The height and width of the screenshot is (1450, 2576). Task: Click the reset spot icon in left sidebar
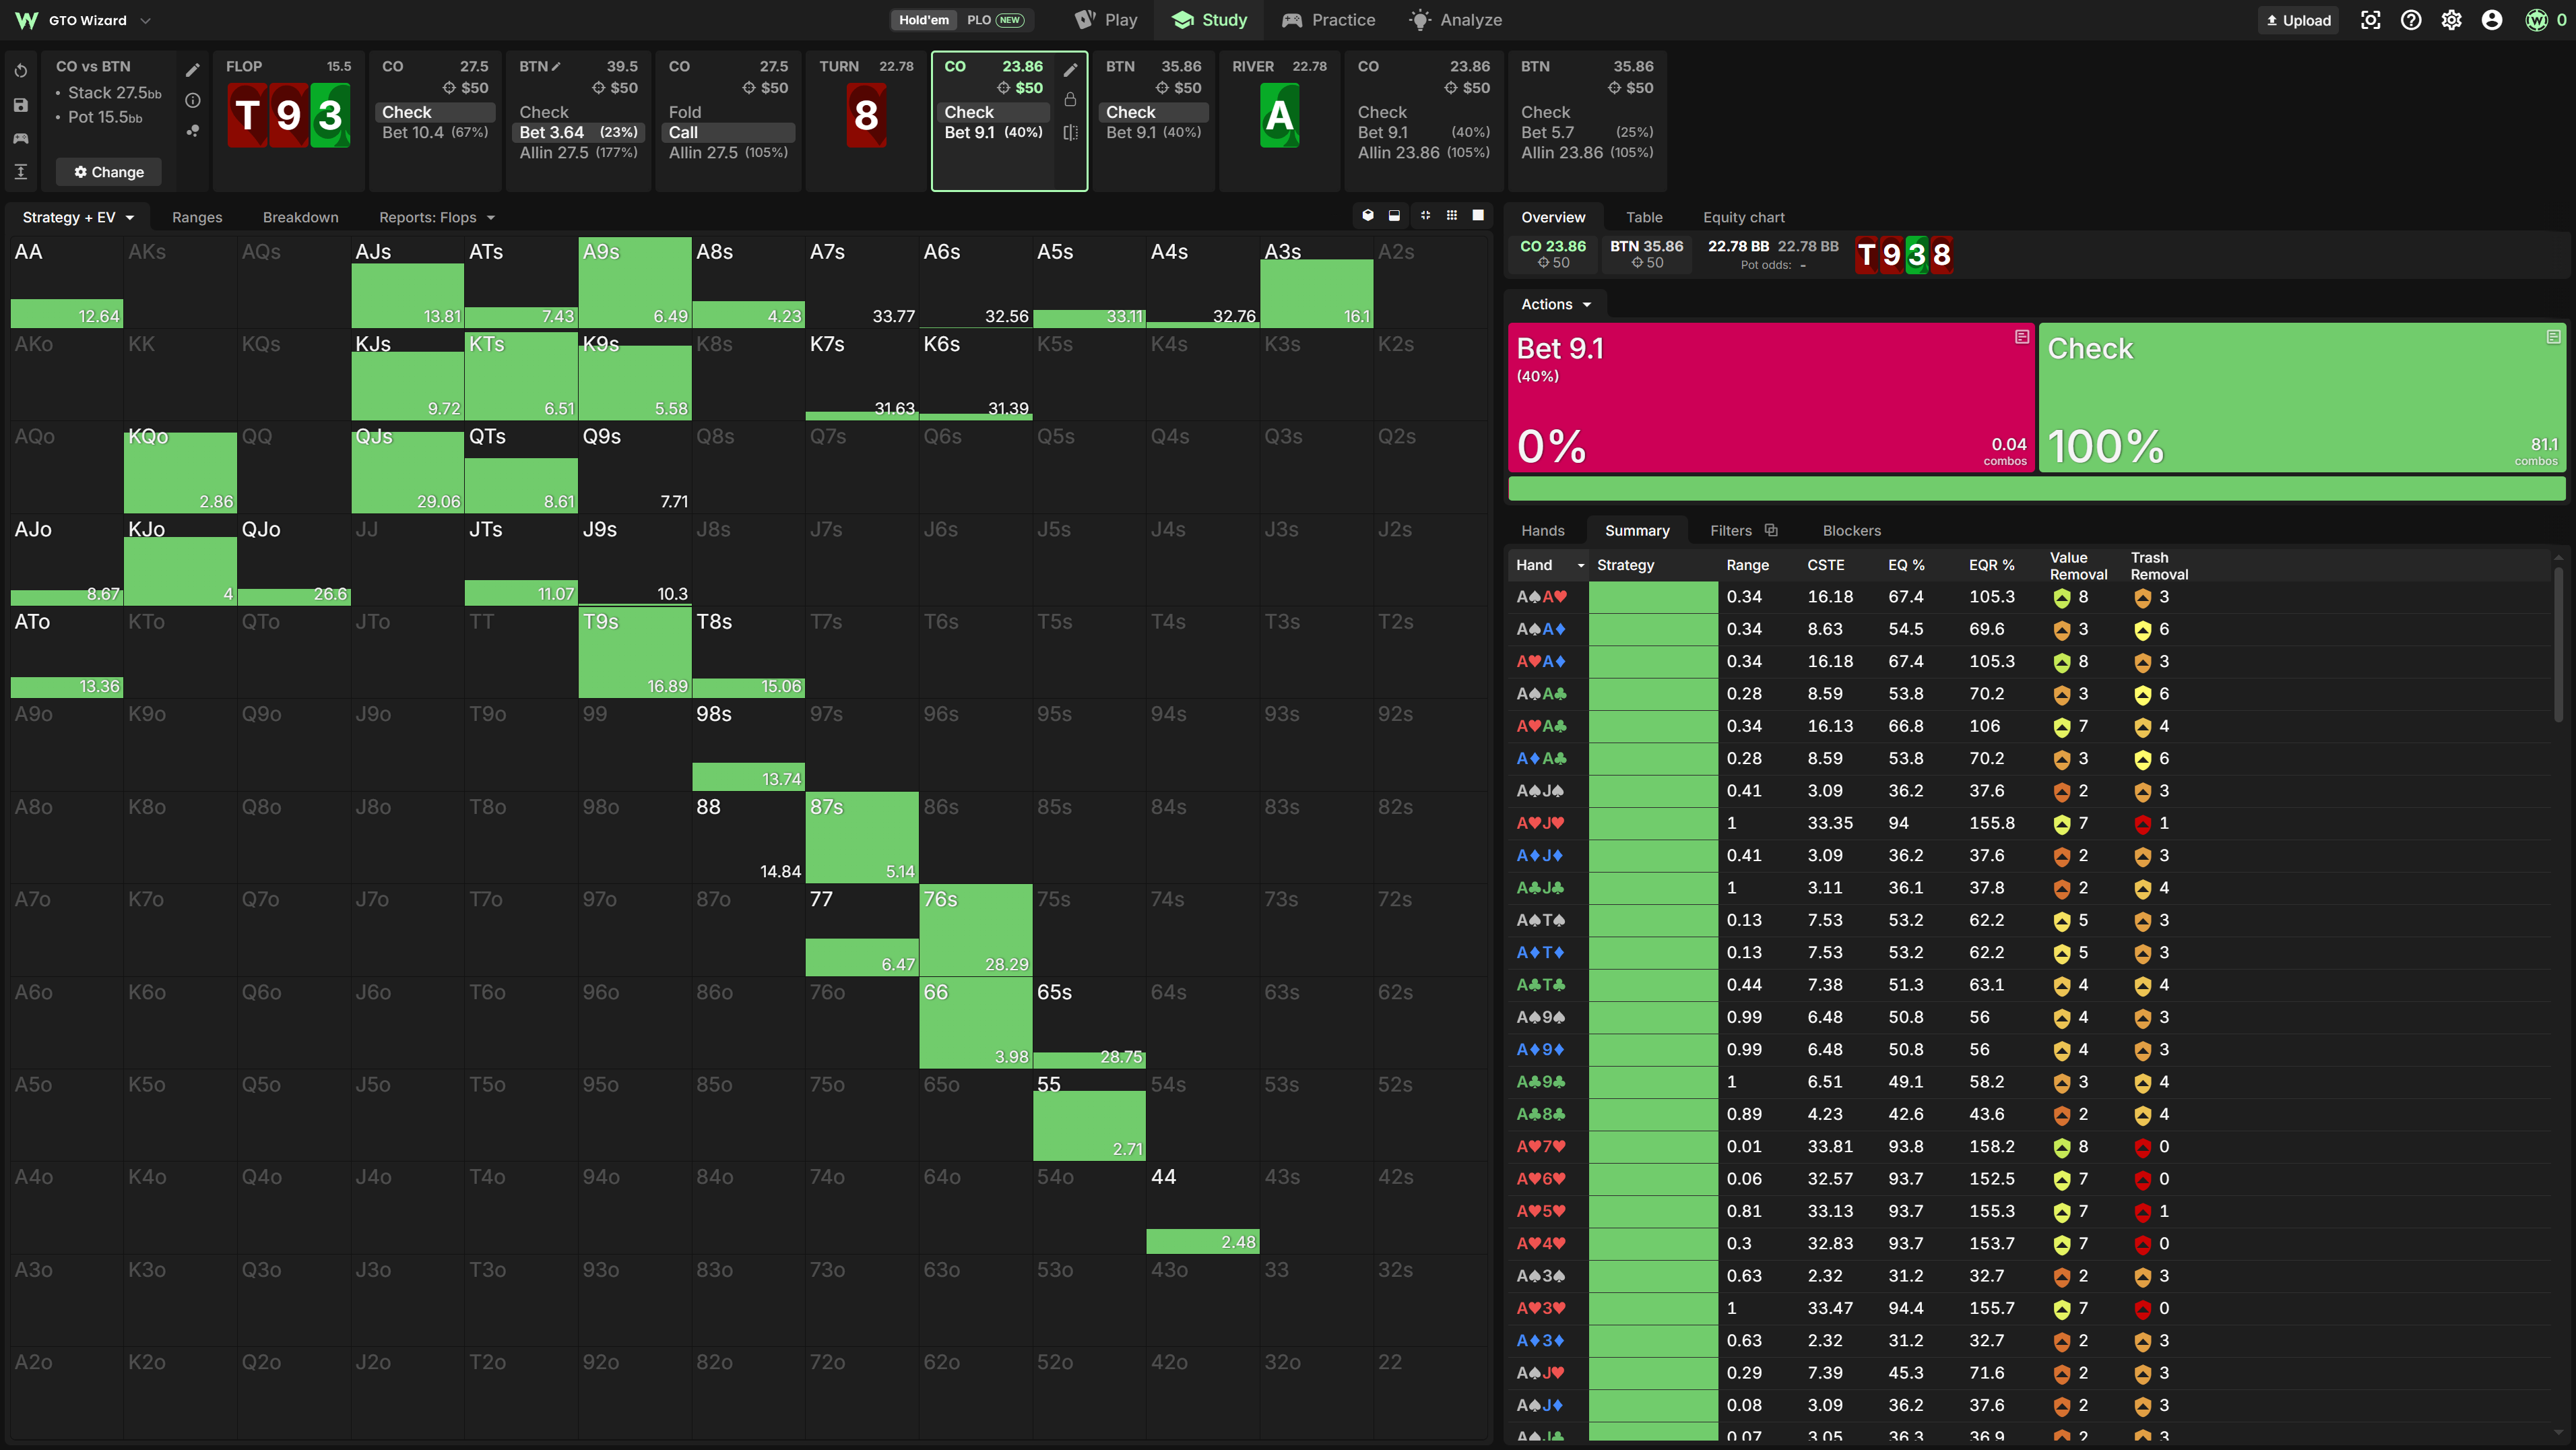(21, 71)
